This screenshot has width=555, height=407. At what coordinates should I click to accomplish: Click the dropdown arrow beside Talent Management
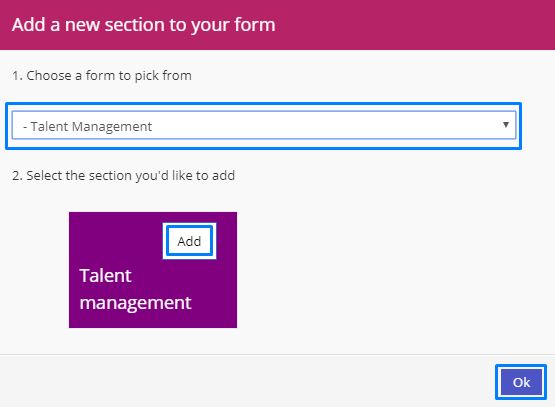point(506,125)
